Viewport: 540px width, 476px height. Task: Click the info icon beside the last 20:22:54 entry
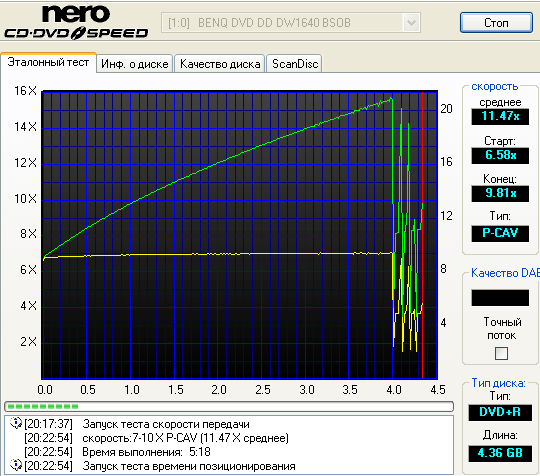[15, 465]
